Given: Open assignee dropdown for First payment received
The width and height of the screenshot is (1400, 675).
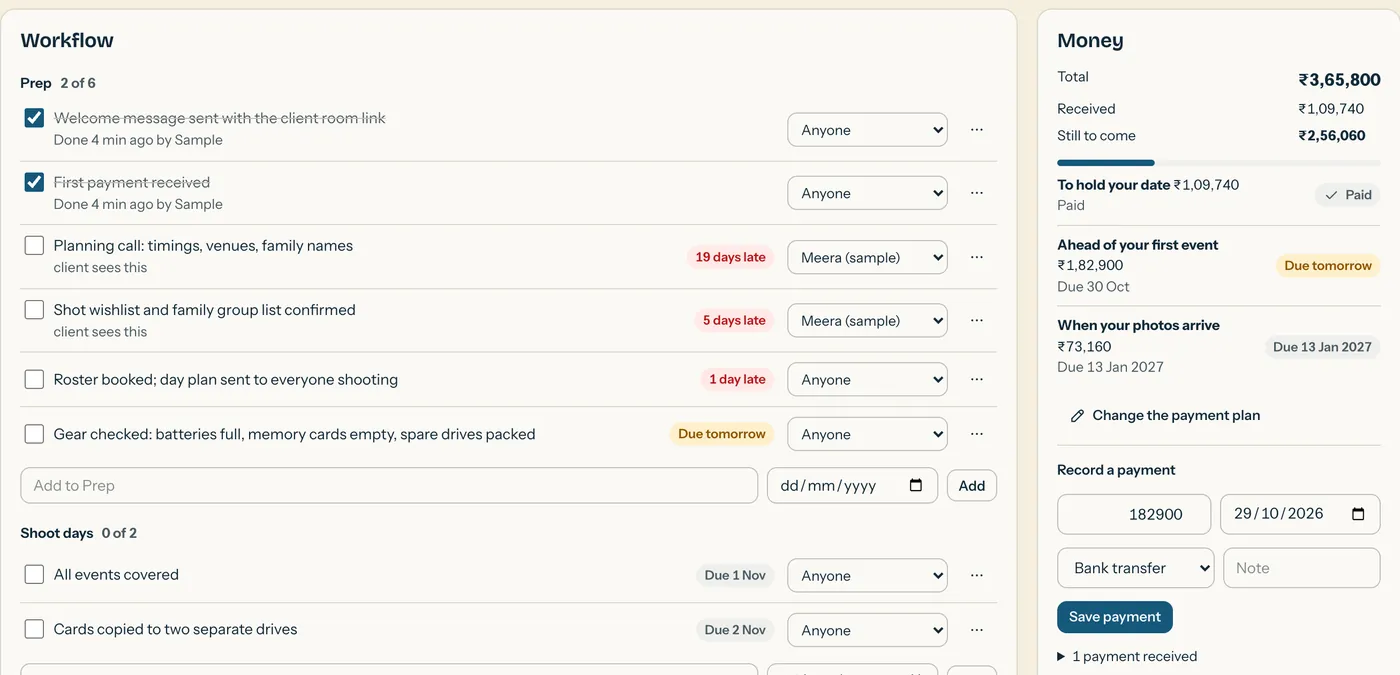Looking at the screenshot, I should 867,193.
